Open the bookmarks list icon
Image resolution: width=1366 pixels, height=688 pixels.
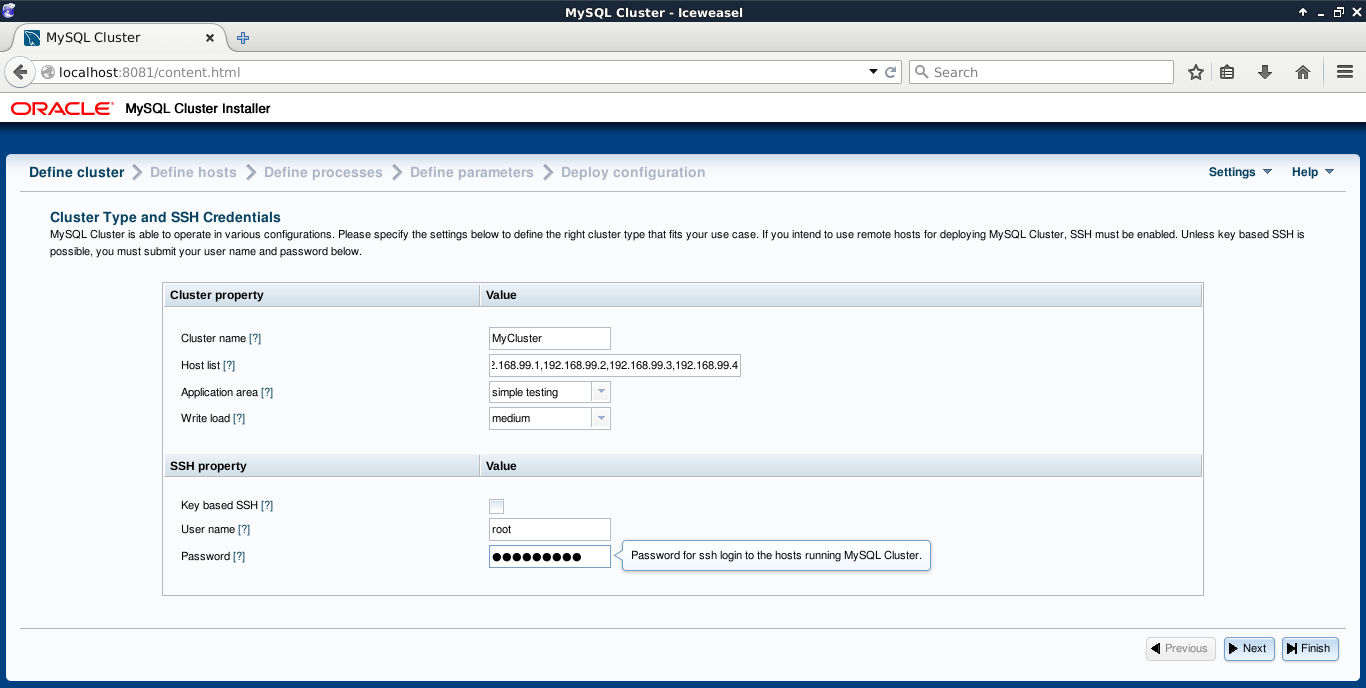click(x=1227, y=72)
